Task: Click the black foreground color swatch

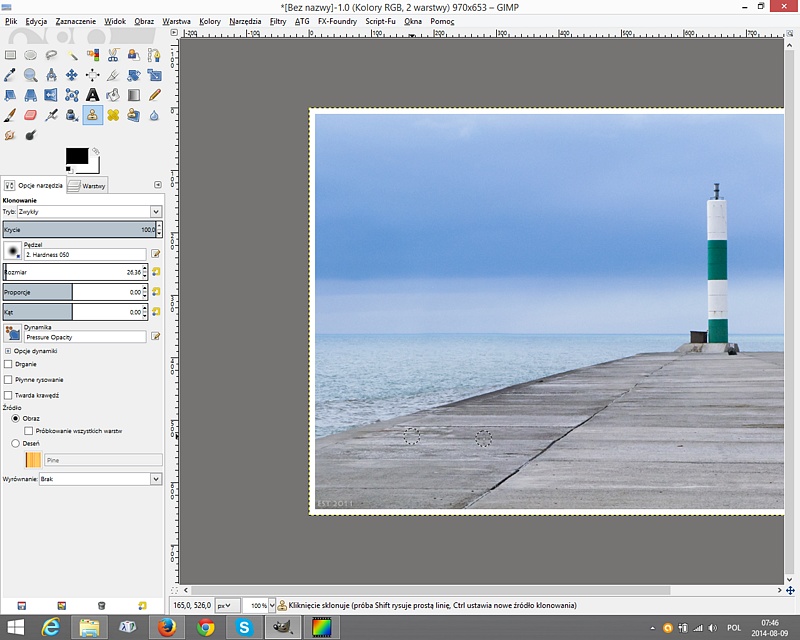Action: click(77, 156)
